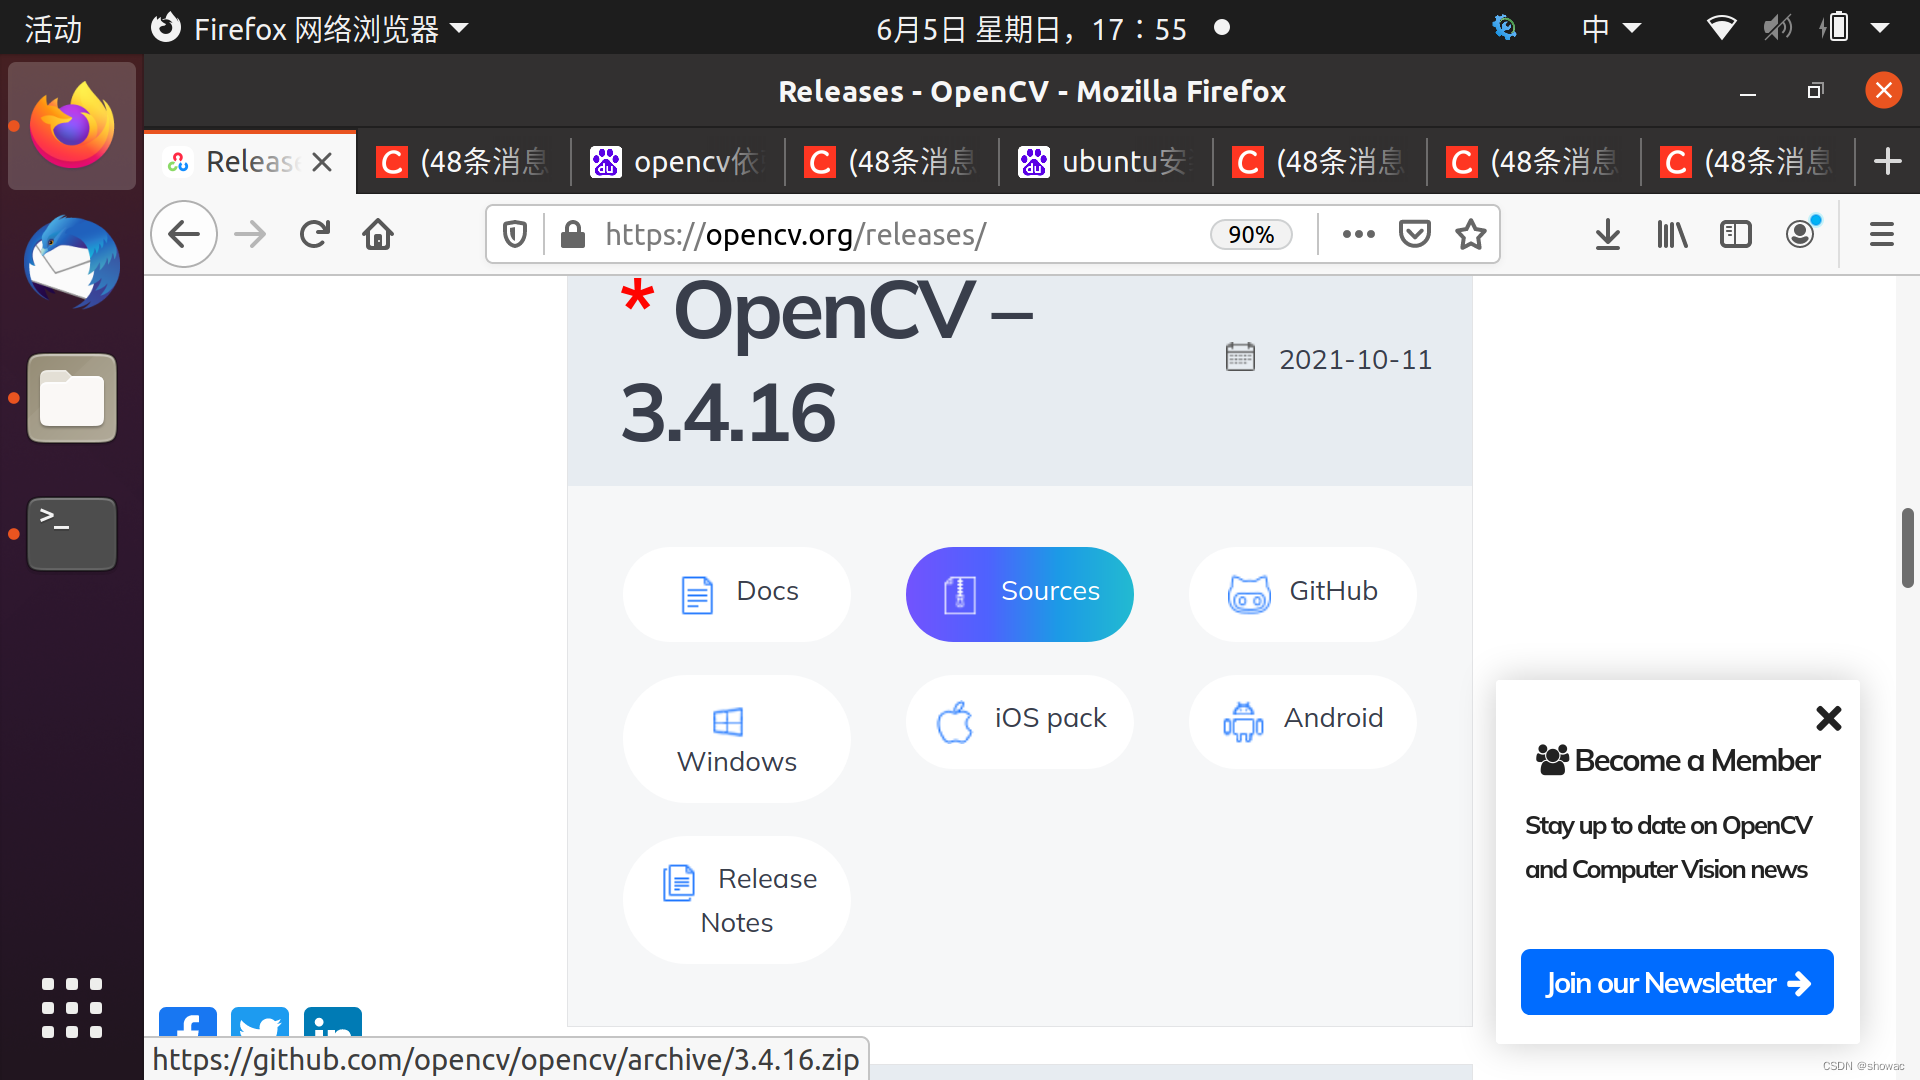1920x1080 pixels.
Task: Open the terminal from the Ubuntu dock
Action: click(71, 533)
